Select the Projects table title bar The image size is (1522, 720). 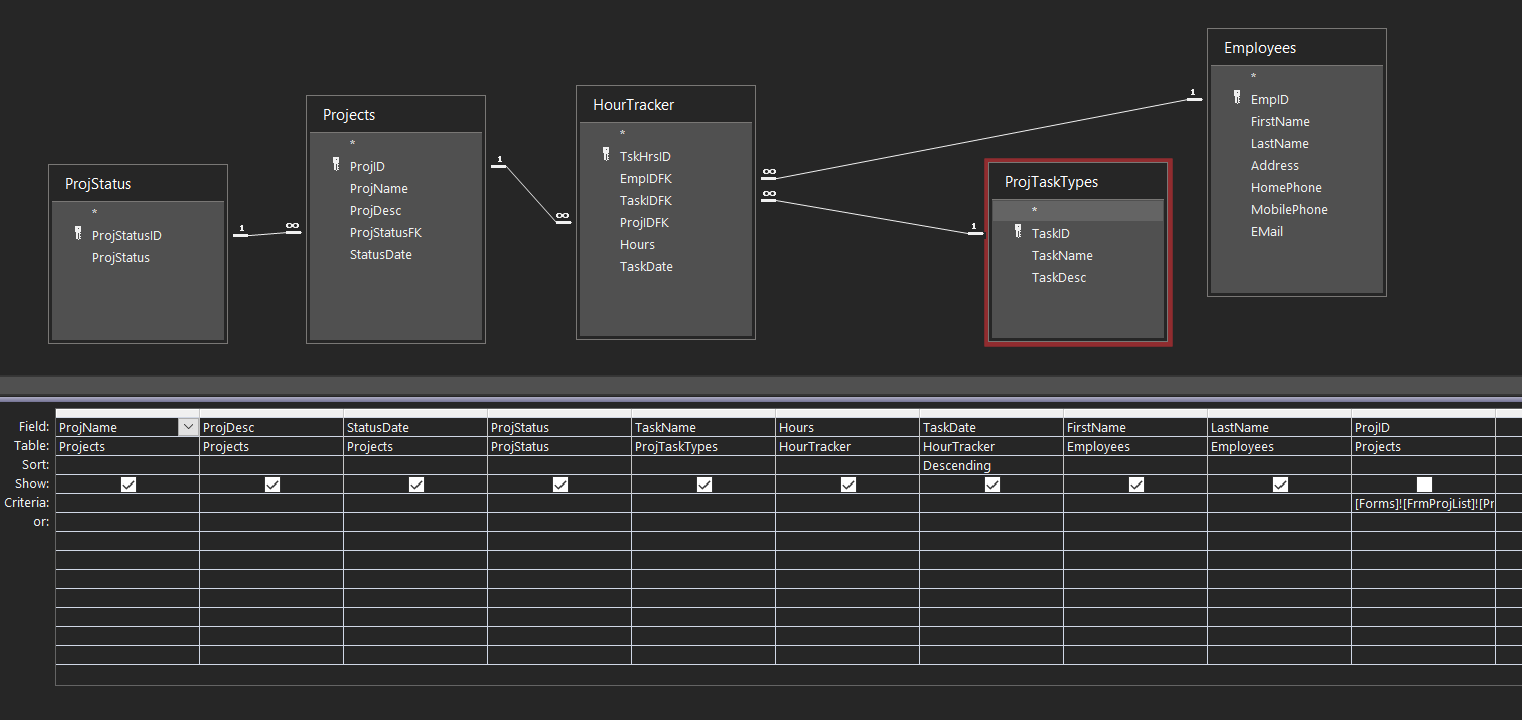pos(396,115)
